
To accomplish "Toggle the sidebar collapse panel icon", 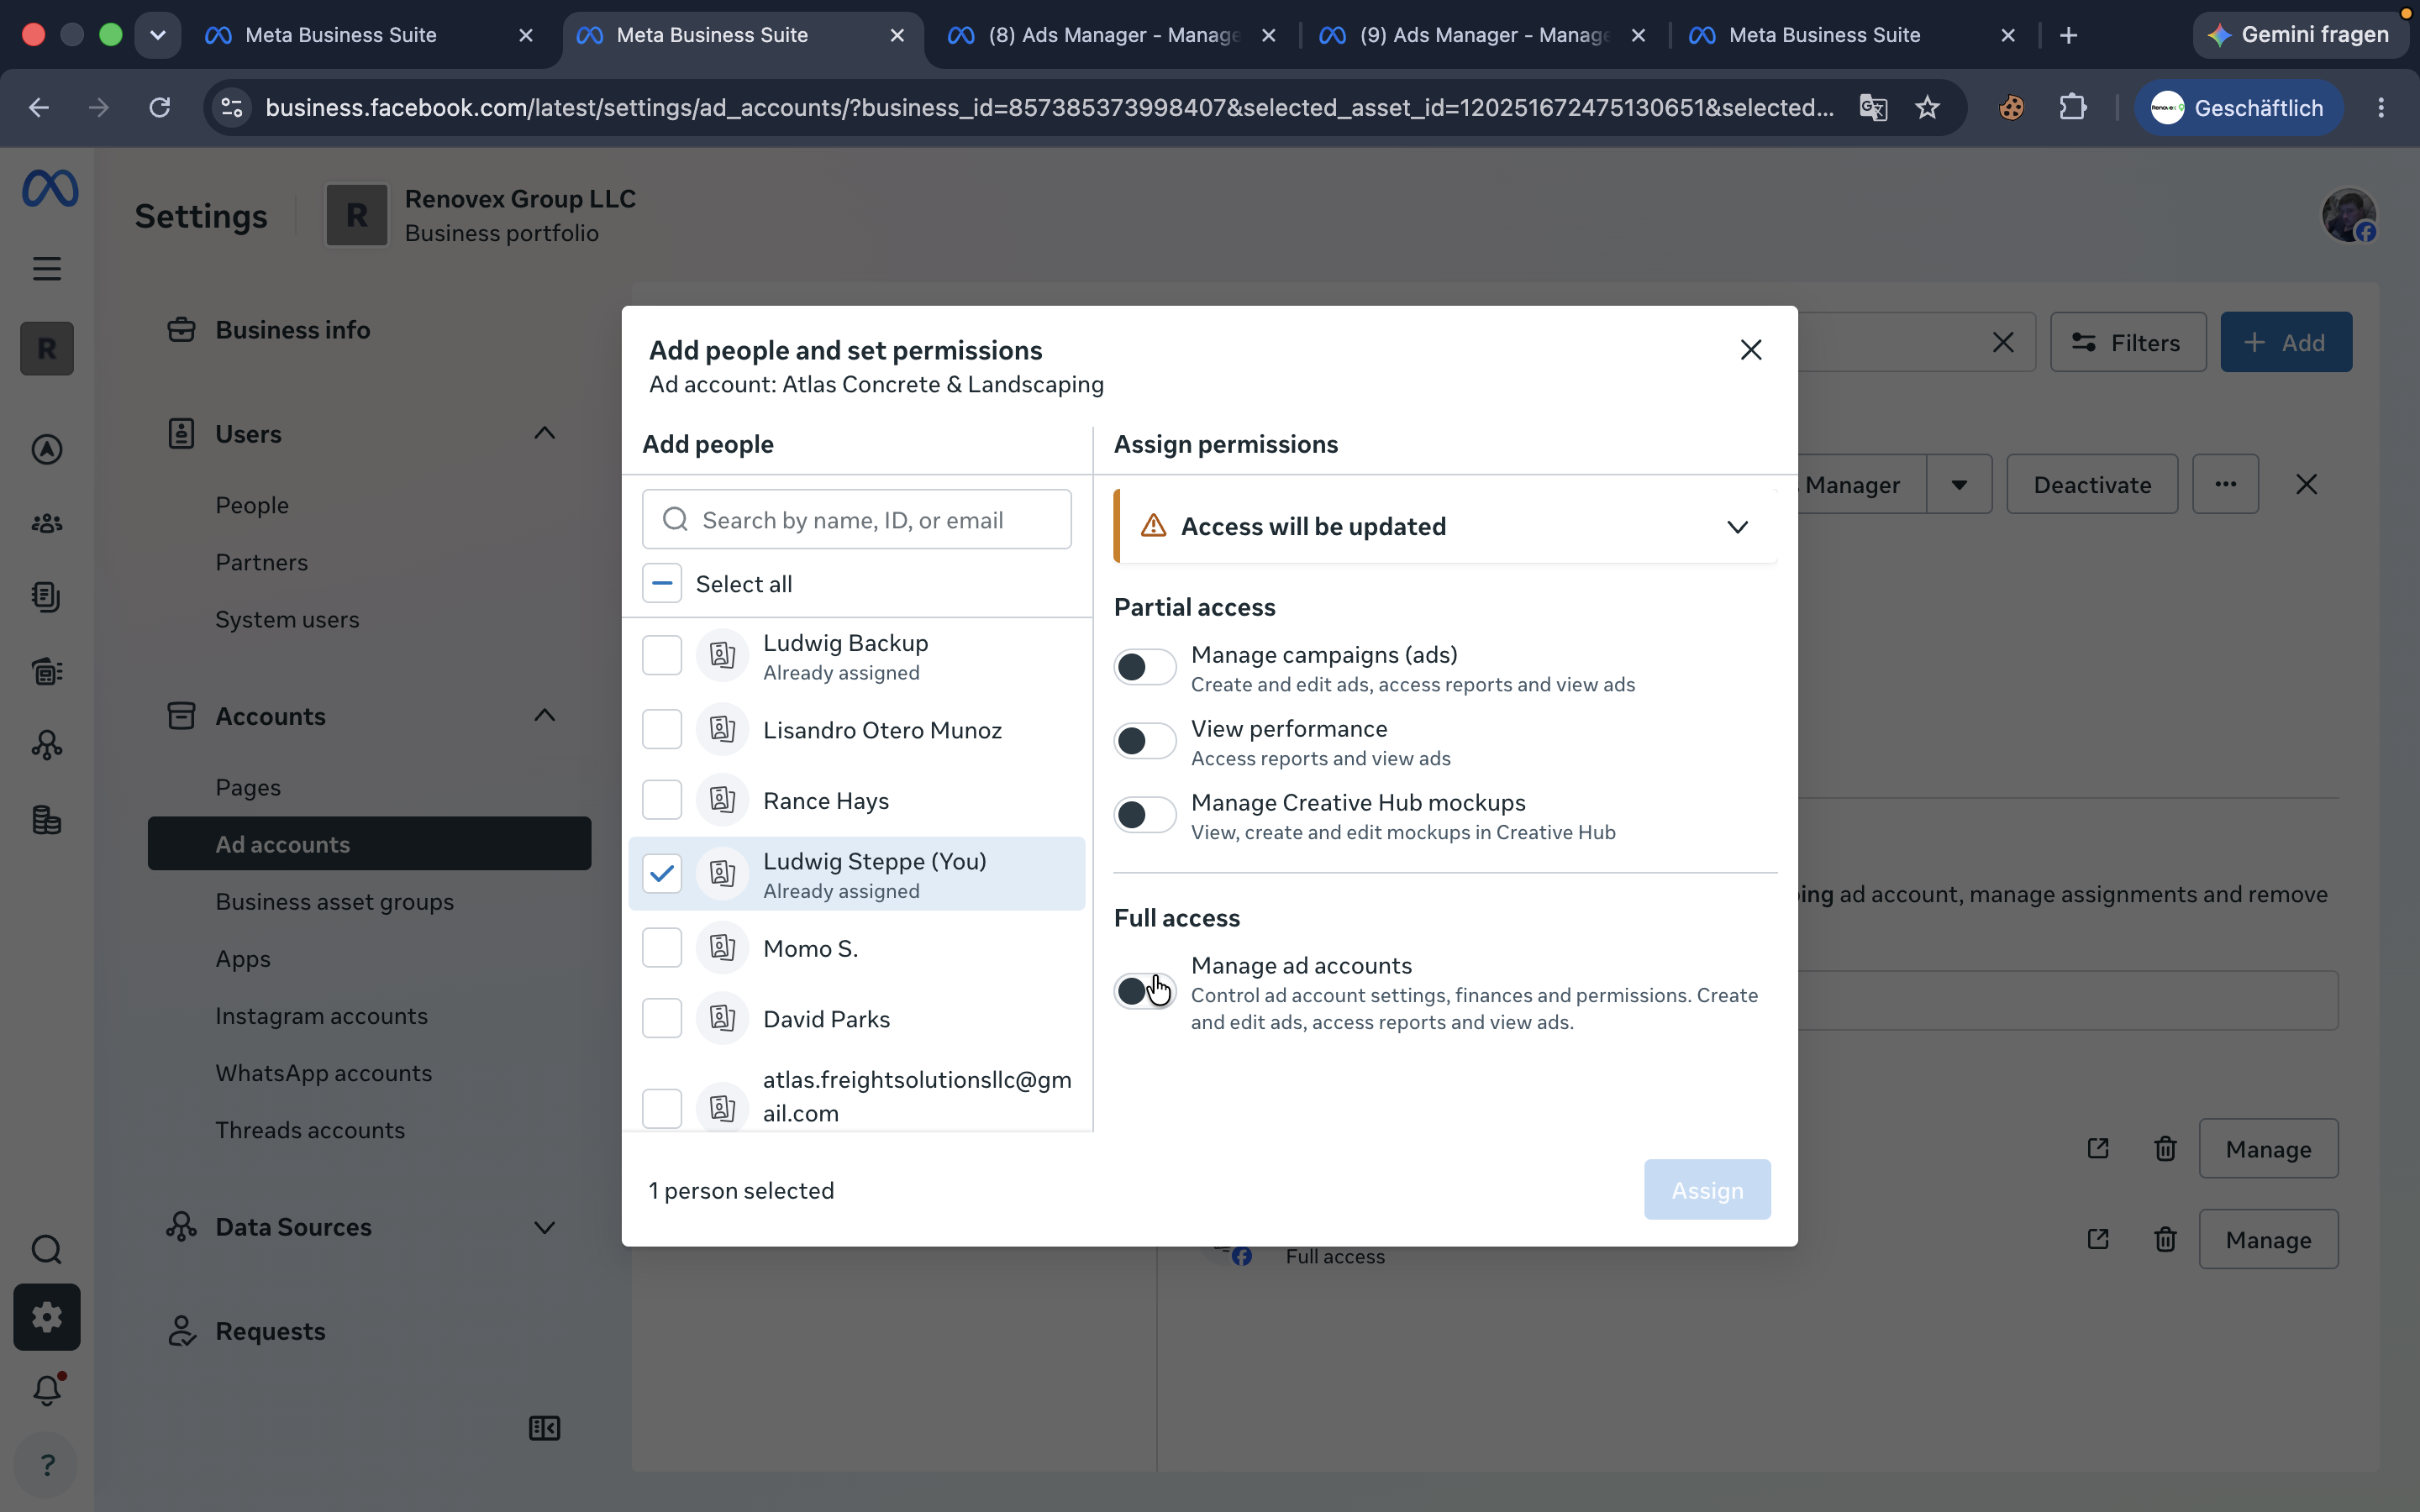I will tap(544, 1428).
